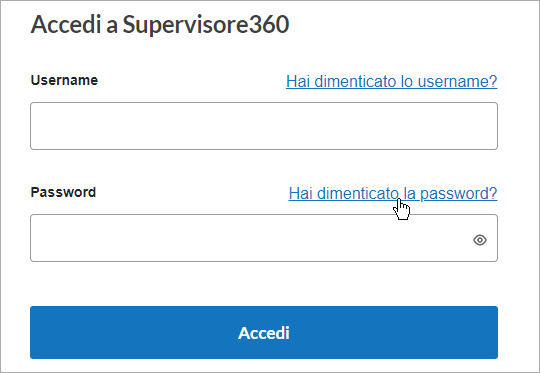Click the Username input field

pyautogui.click(x=264, y=126)
